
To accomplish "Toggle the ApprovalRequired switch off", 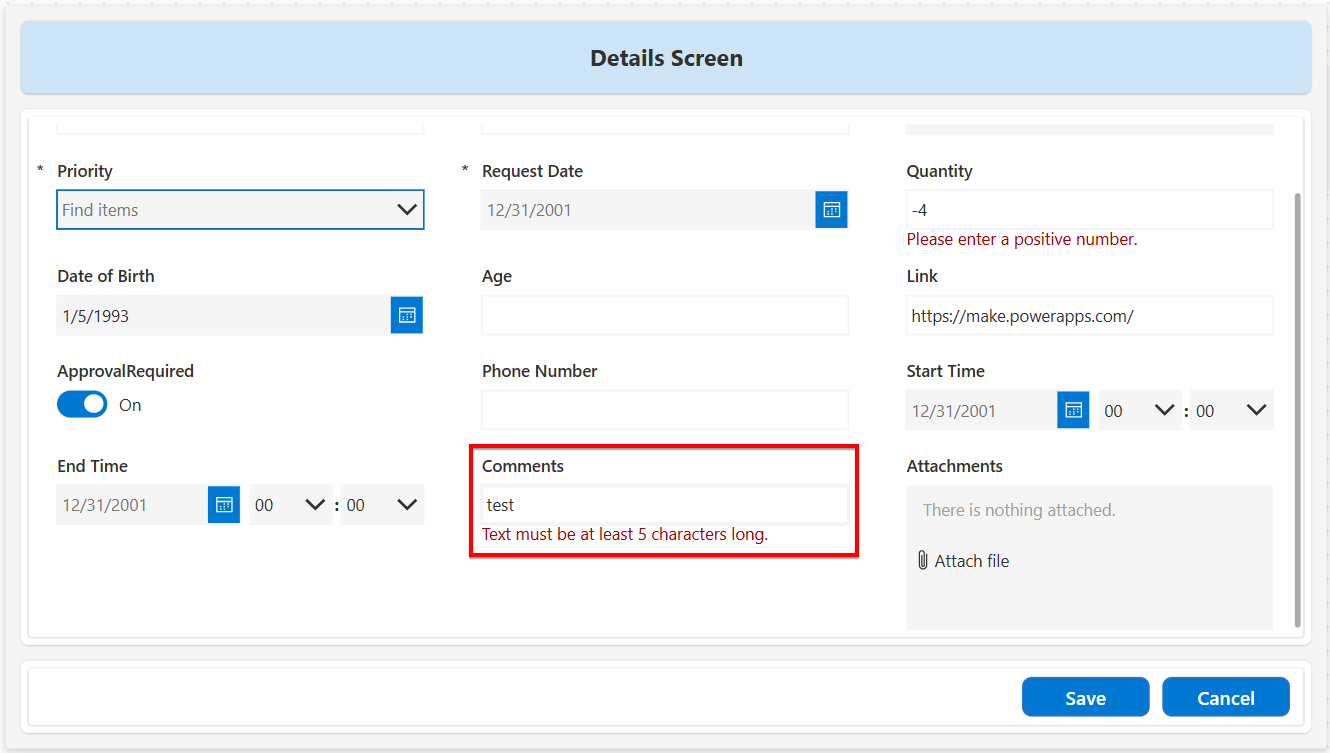I will 82,405.
